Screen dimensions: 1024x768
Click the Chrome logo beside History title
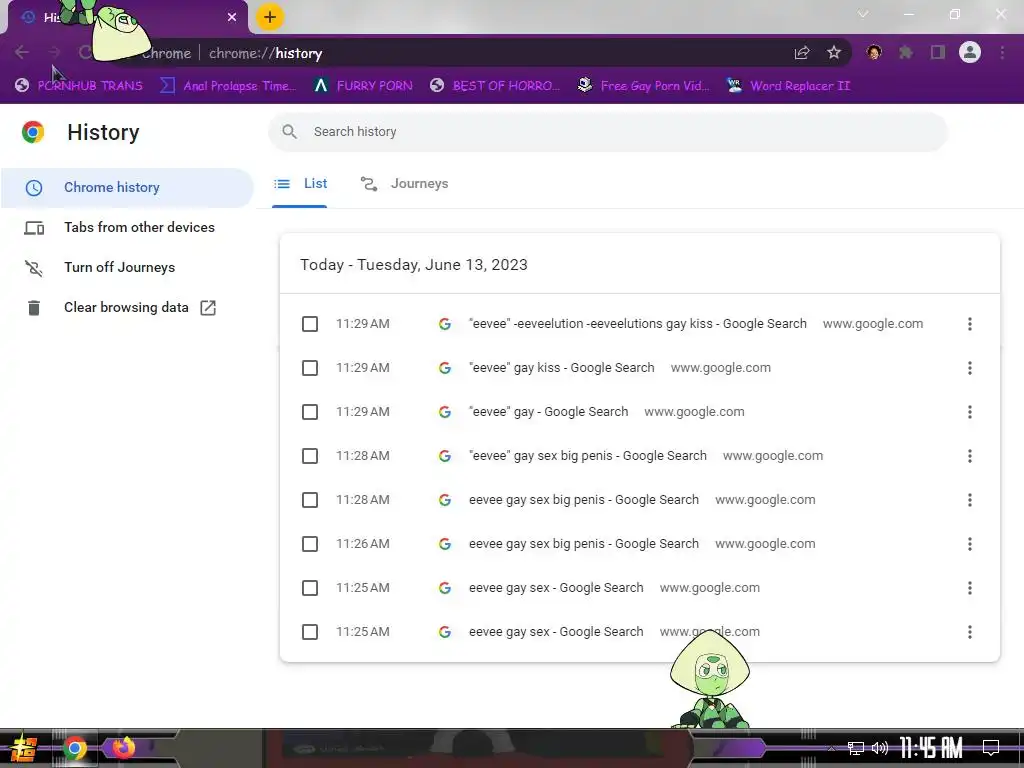click(x=33, y=132)
